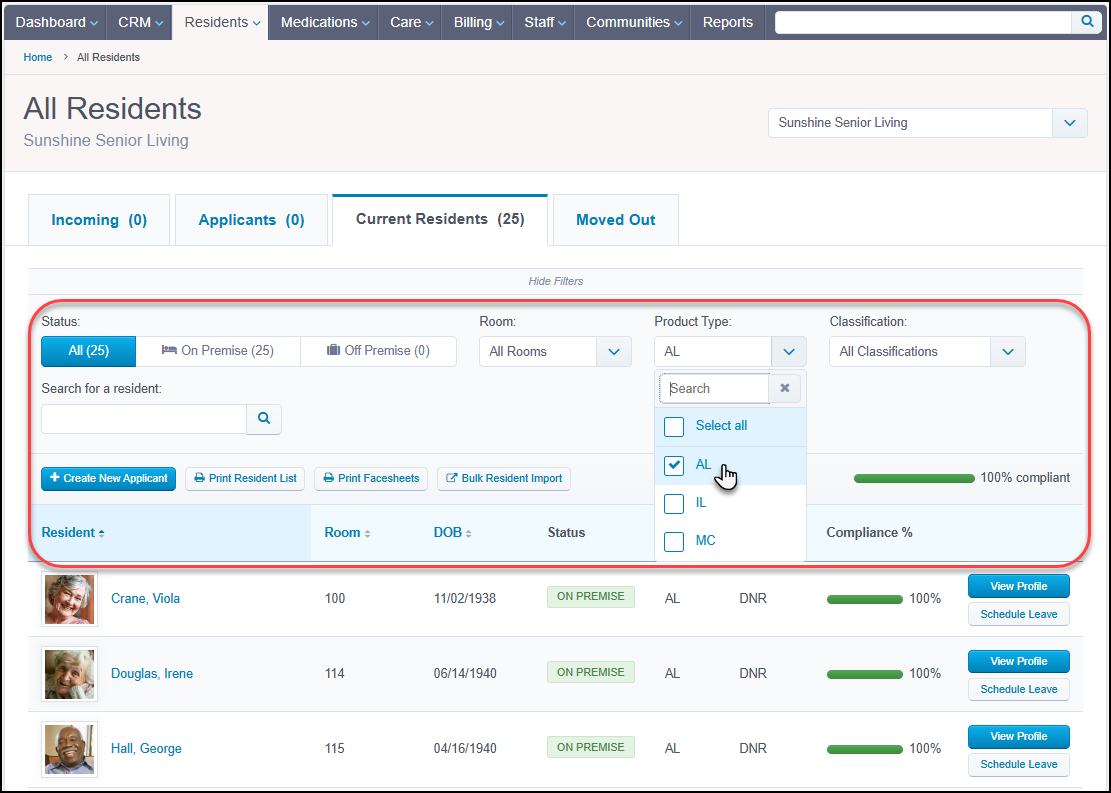
Task: Clear the Product Type search with the X icon
Action: tap(785, 388)
